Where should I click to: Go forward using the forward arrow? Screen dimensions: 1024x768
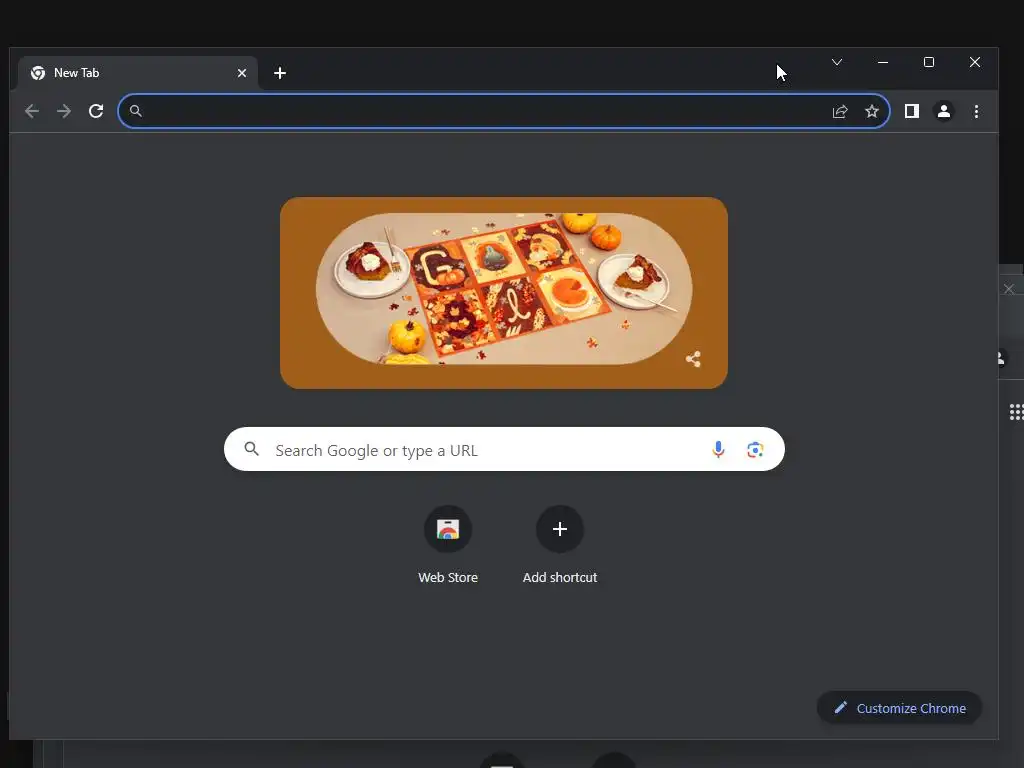click(63, 111)
